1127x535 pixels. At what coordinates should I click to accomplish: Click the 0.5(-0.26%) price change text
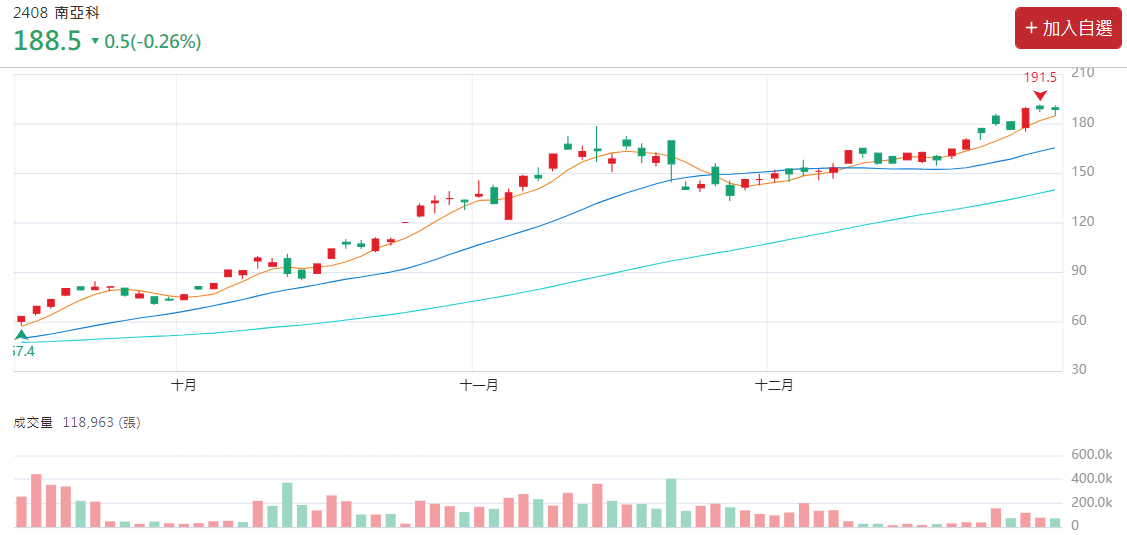point(153,41)
